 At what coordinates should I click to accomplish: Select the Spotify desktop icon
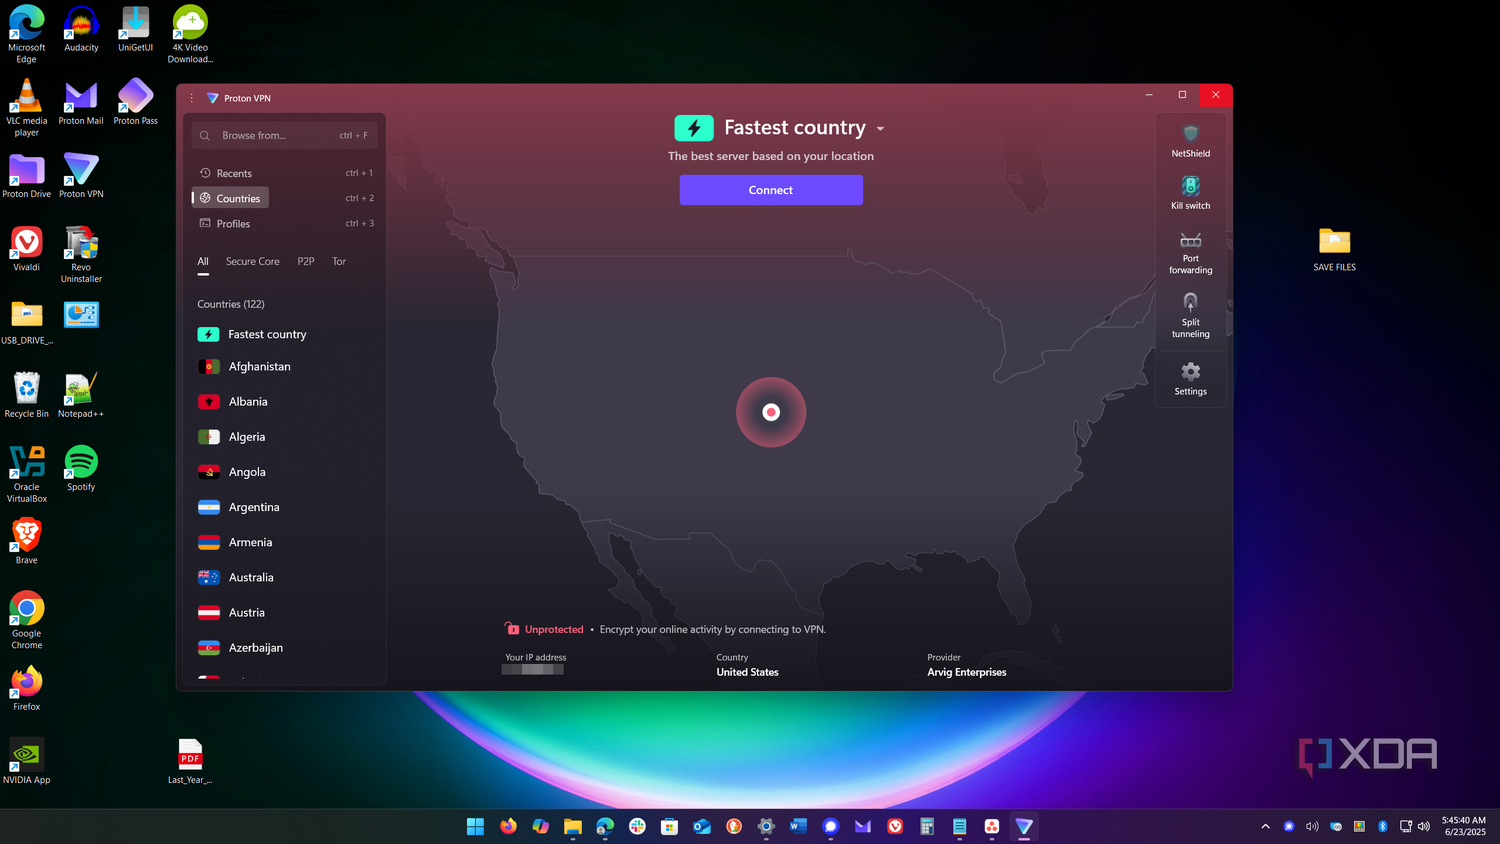81,470
